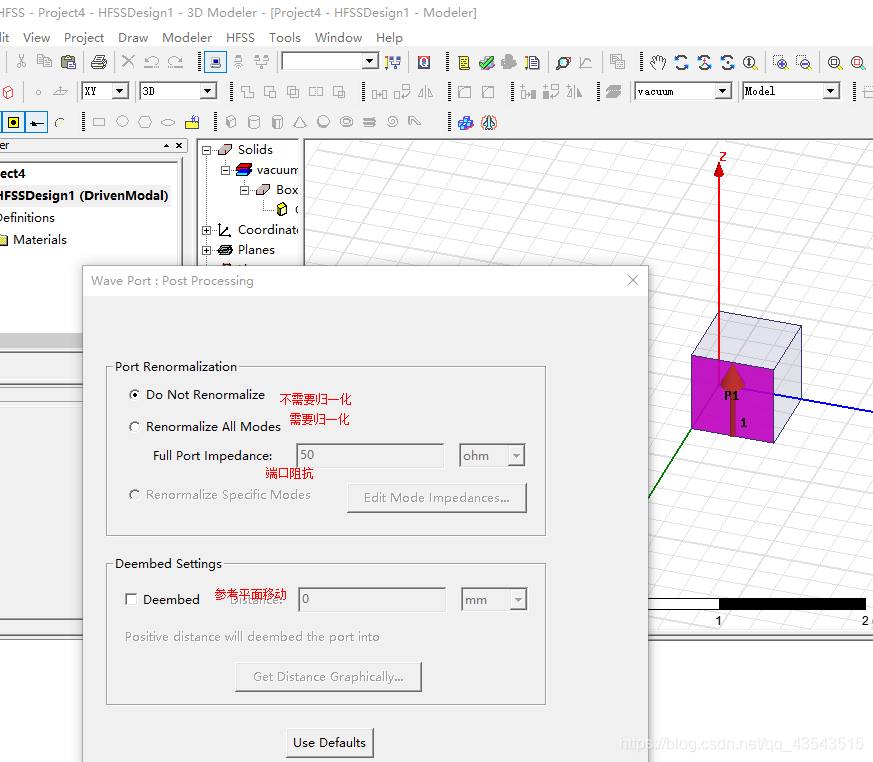Open the Modeler menu
The height and width of the screenshot is (762, 873).
coord(187,37)
